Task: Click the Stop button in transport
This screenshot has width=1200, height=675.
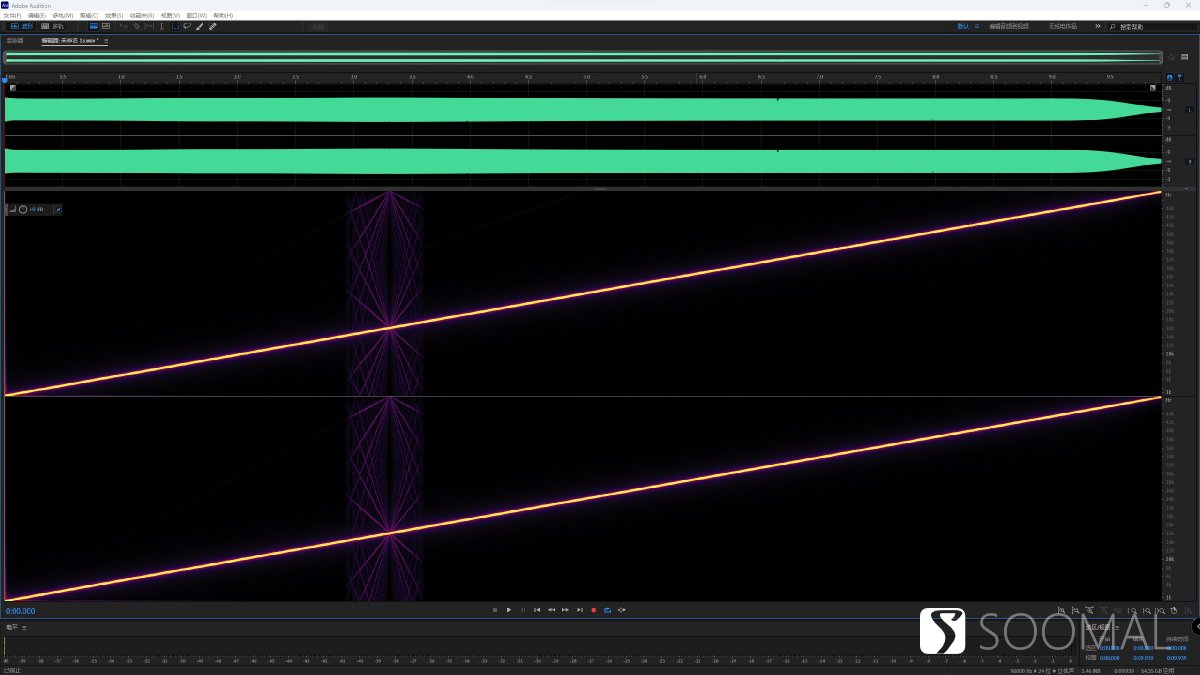Action: coord(494,610)
